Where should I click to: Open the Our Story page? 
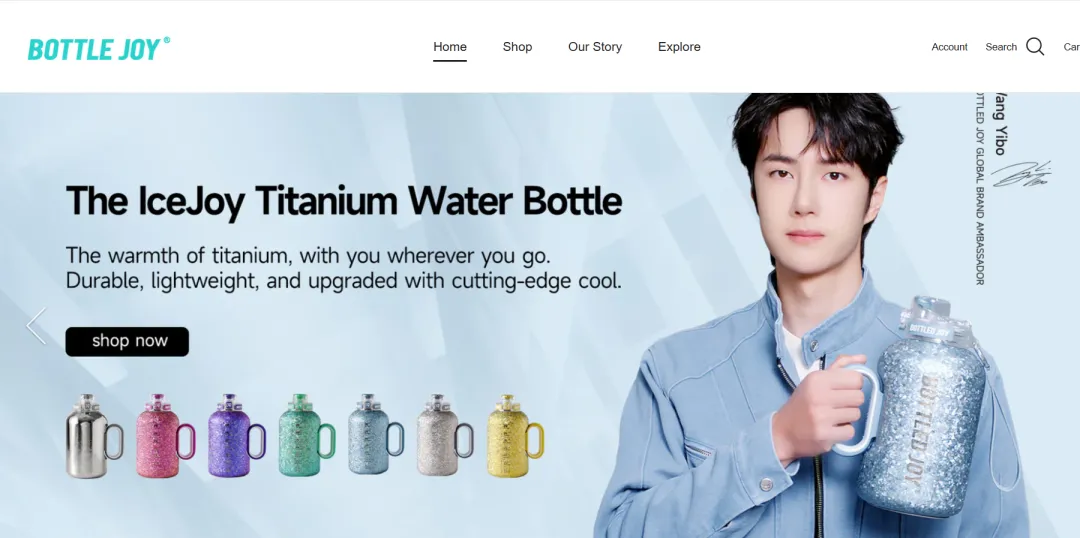tap(595, 47)
